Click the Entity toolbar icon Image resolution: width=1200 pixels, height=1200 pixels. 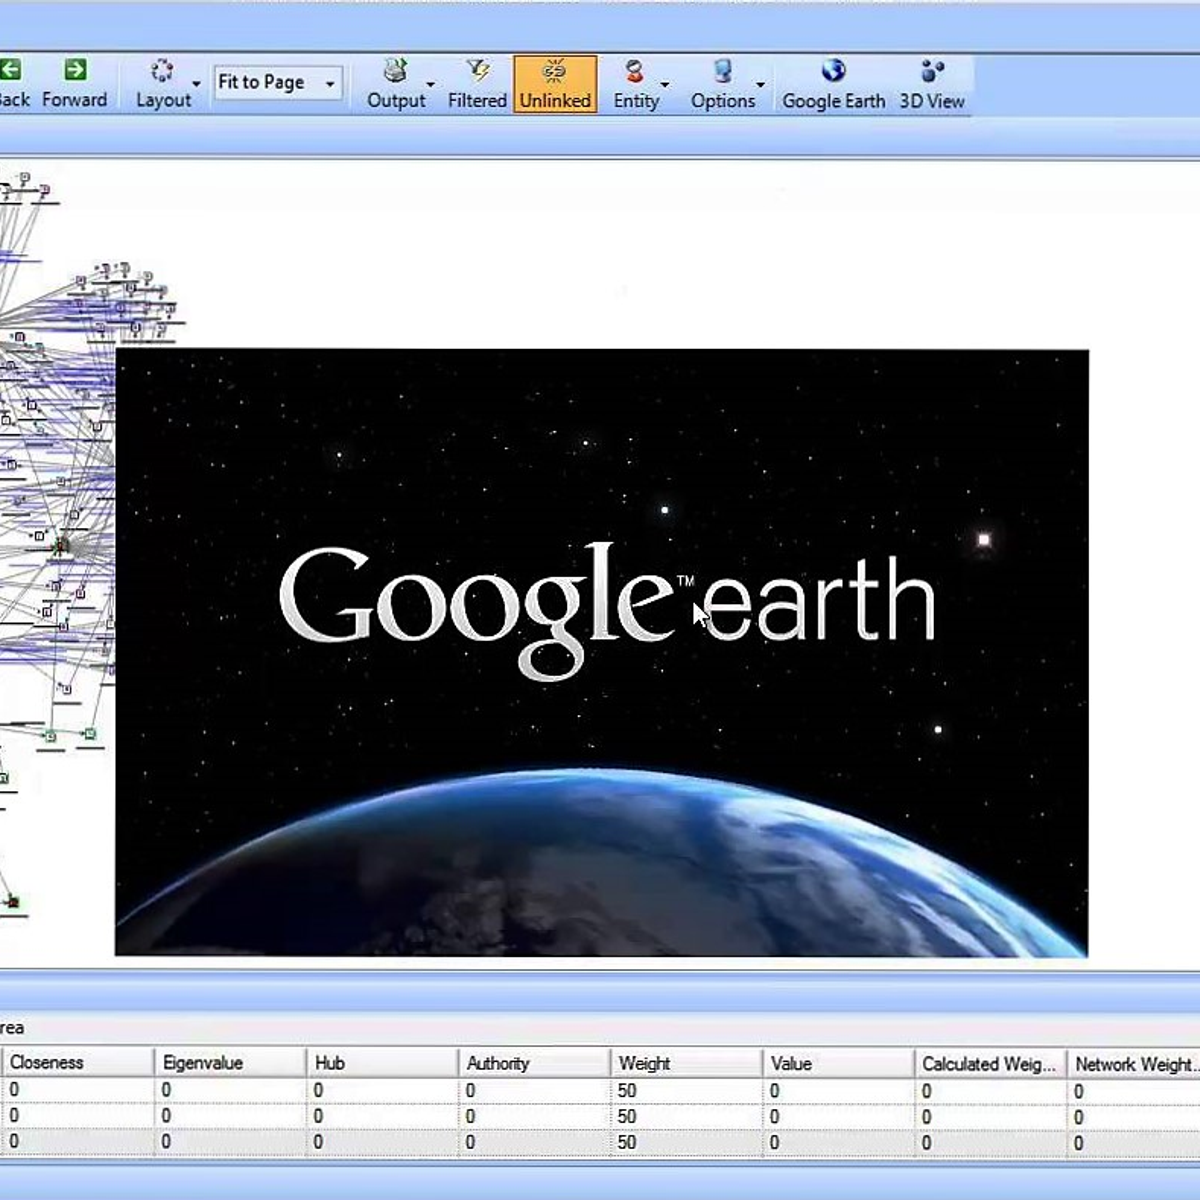pyautogui.click(x=635, y=70)
